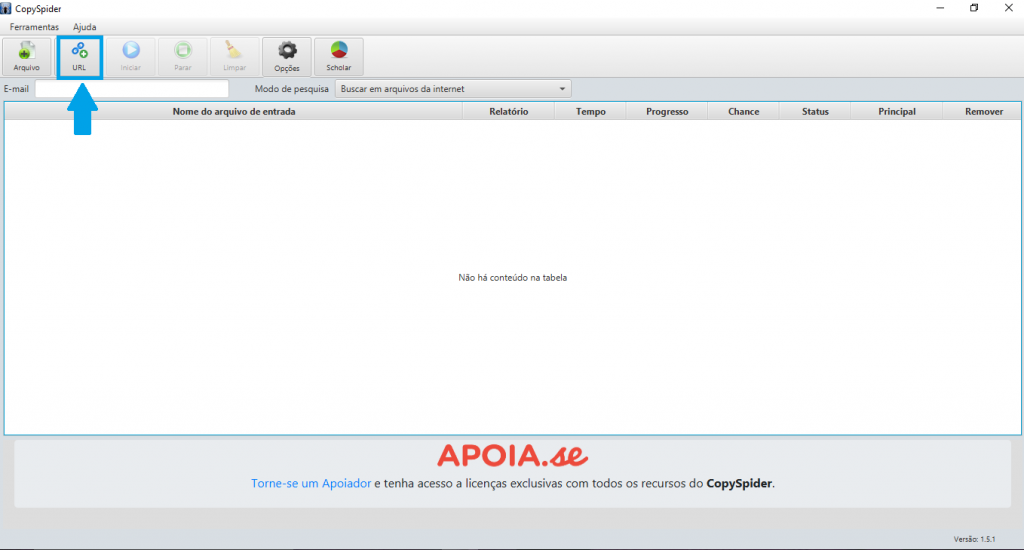Follow the Torne-se um Apoiador link
The image size is (1024, 550).
coord(311,483)
